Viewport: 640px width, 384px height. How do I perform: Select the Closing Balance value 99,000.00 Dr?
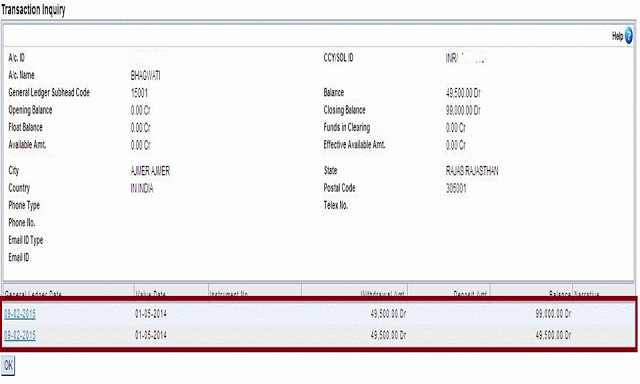(463, 111)
